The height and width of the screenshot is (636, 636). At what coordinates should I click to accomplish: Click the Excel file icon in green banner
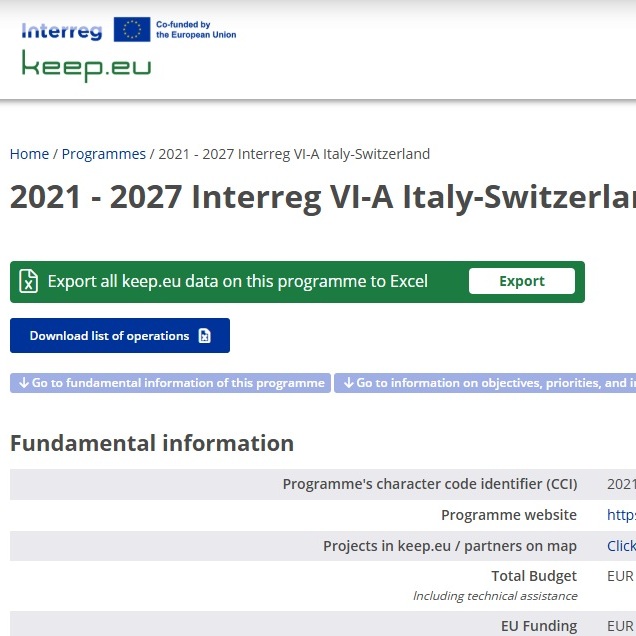tap(29, 281)
